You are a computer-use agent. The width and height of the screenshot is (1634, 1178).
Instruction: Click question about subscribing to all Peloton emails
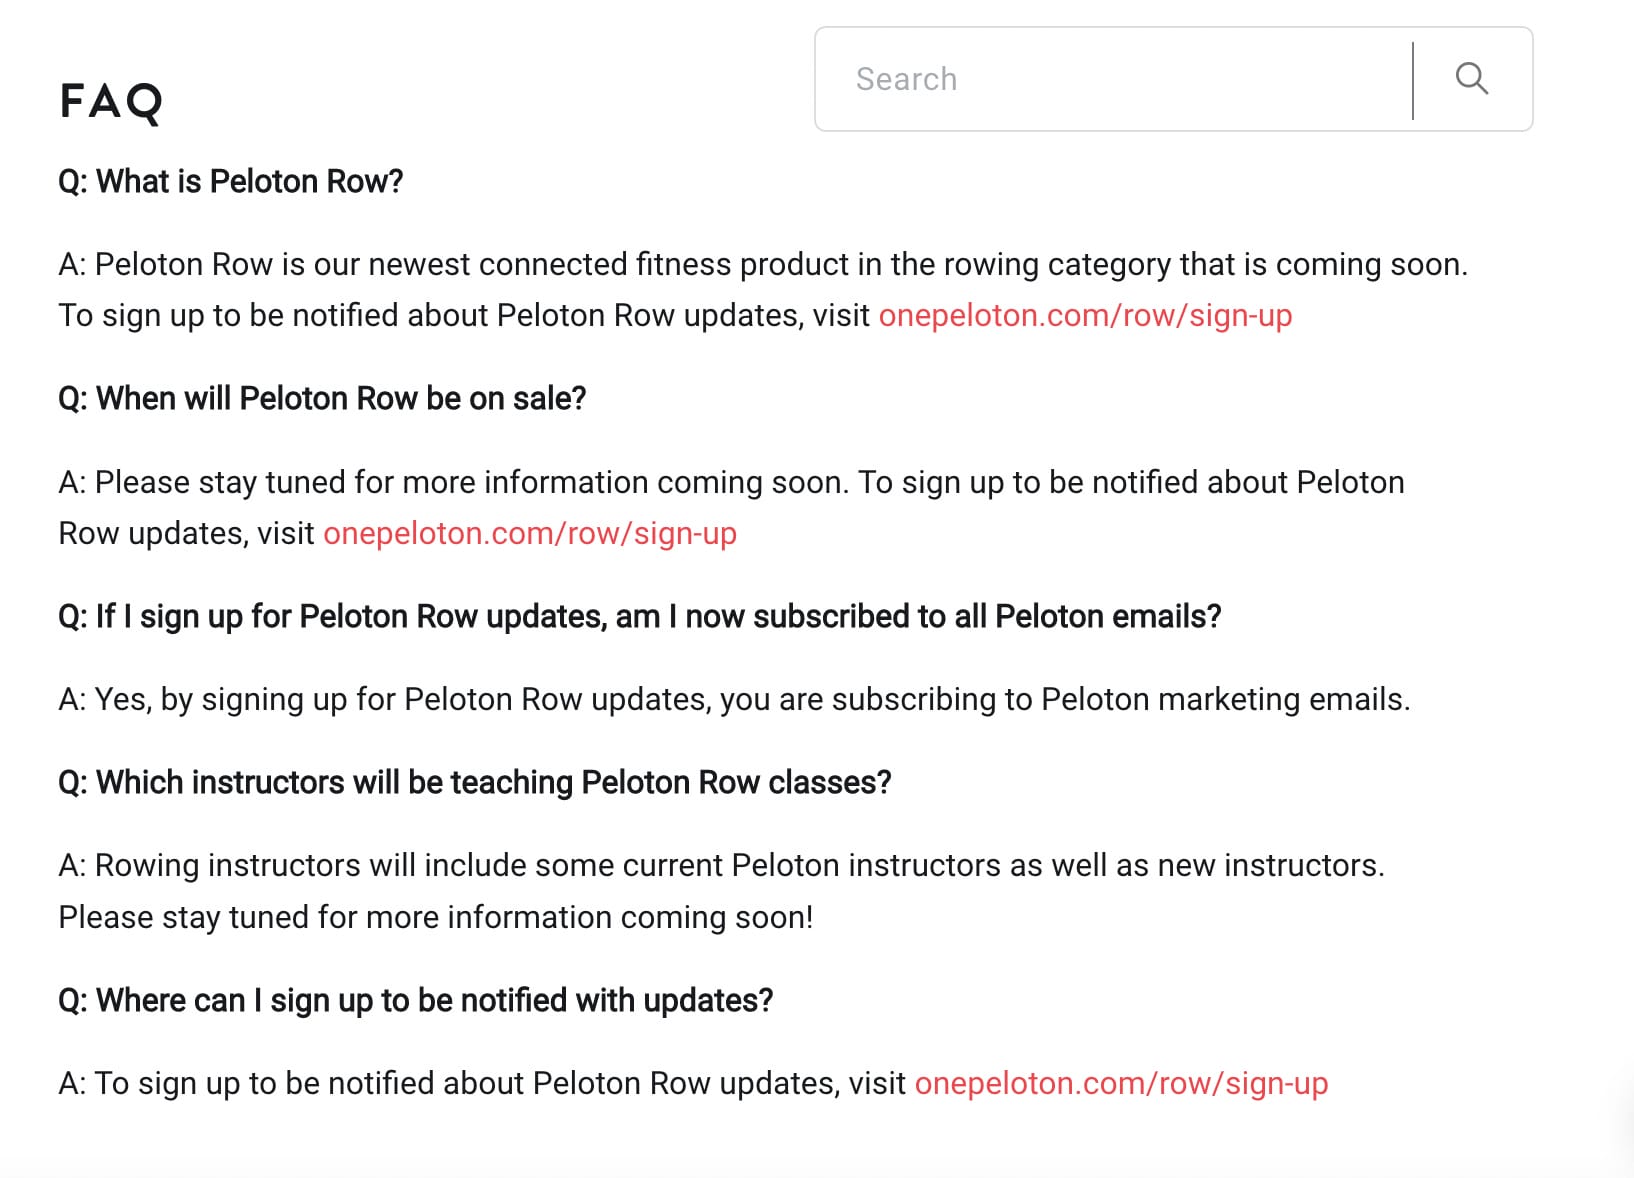(x=640, y=616)
